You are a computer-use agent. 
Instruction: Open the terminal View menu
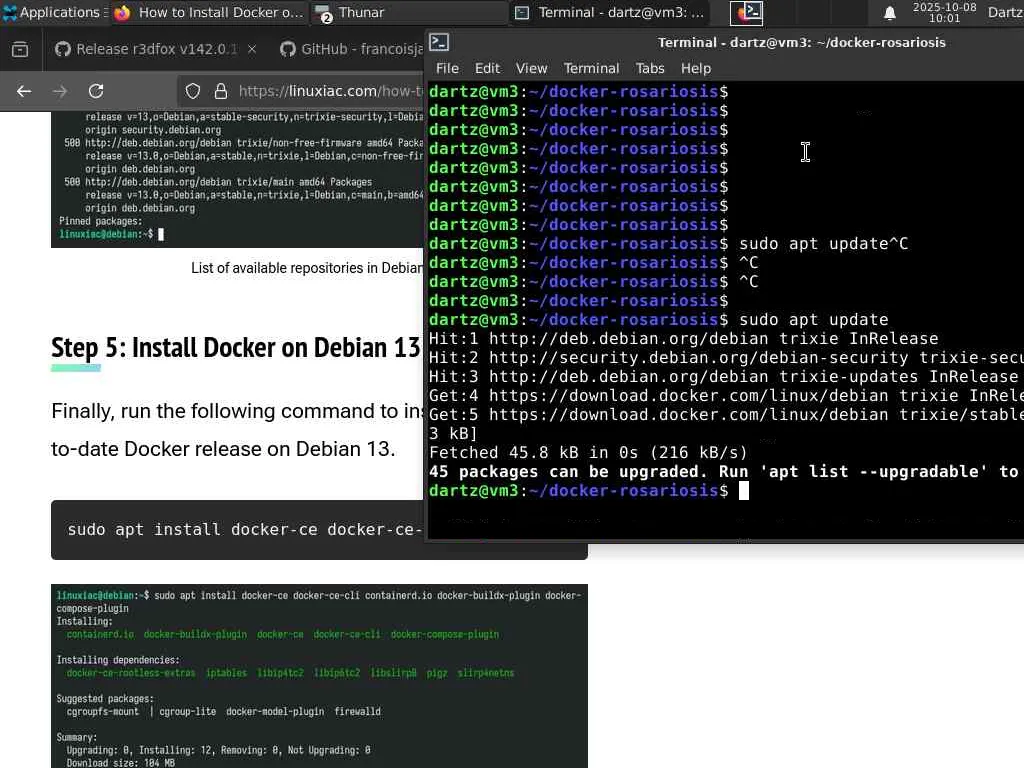coord(532,69)
